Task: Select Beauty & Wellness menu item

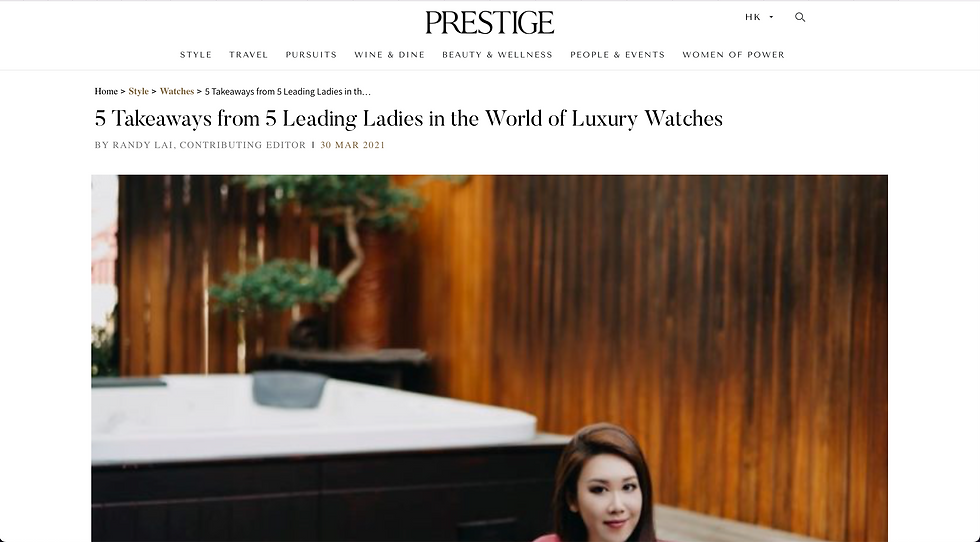Action: click(498, 54)
